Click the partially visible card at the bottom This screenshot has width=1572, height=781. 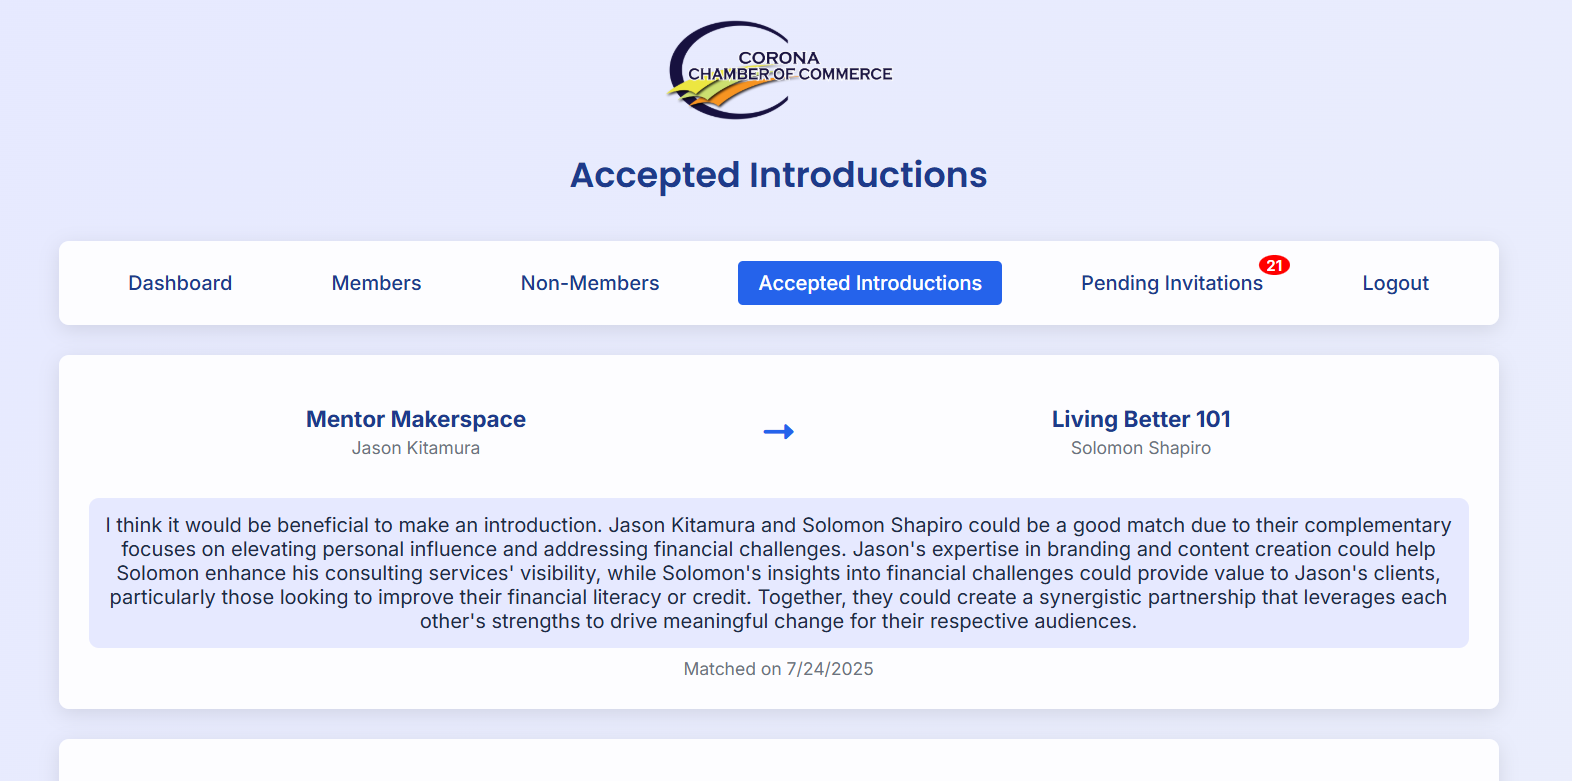(778, 761)
